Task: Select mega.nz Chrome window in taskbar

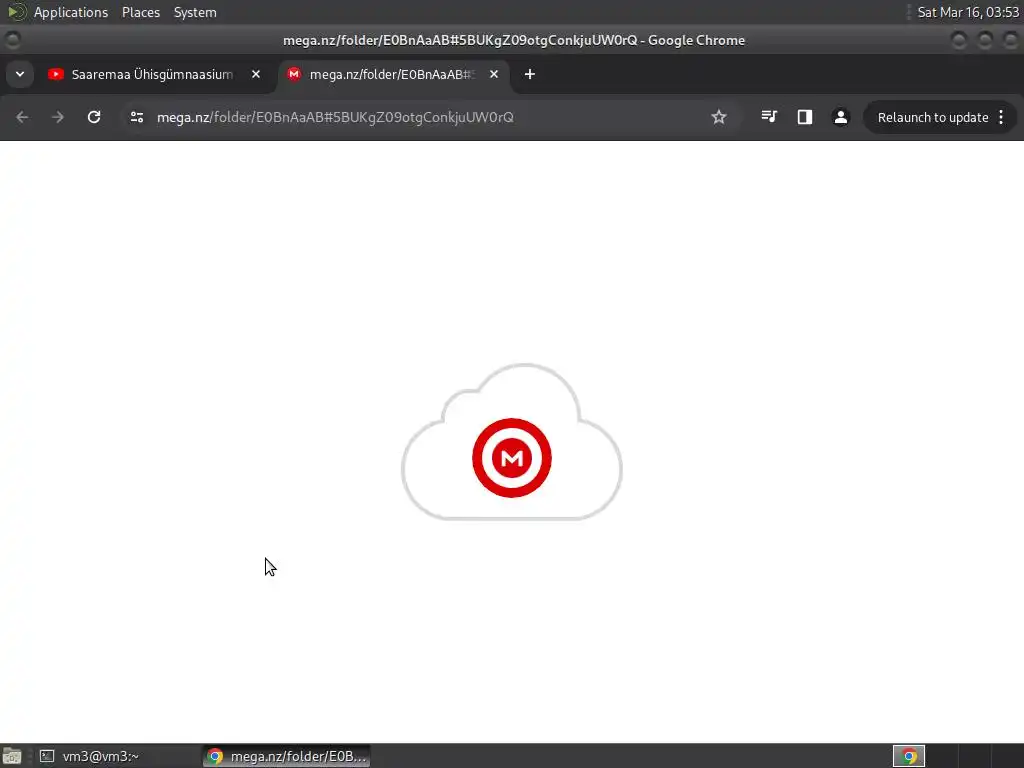Action: point(287,756)
